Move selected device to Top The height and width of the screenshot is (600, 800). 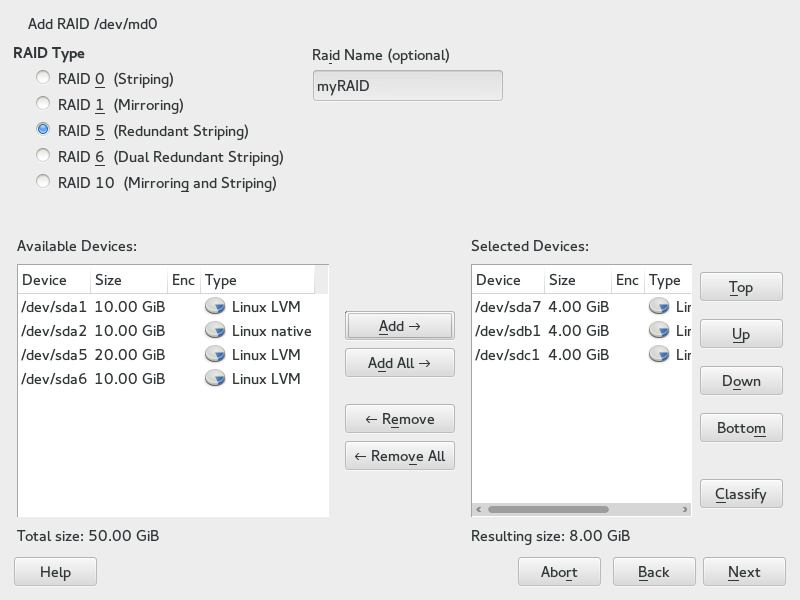coord(741,287)
